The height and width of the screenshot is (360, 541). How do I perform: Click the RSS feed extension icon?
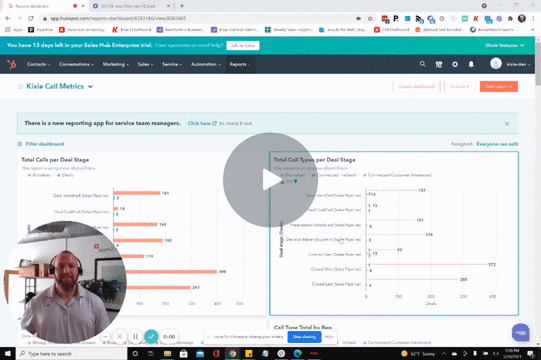(x=419, y=18)
